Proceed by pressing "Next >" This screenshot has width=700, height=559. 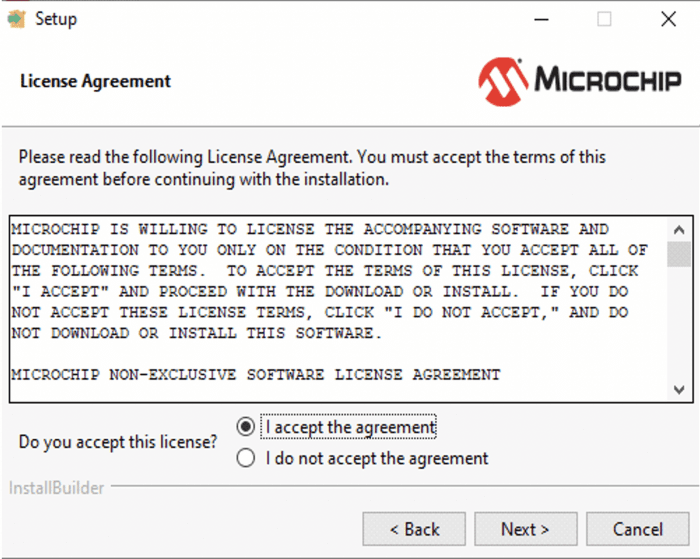click(x=525, y=529)
